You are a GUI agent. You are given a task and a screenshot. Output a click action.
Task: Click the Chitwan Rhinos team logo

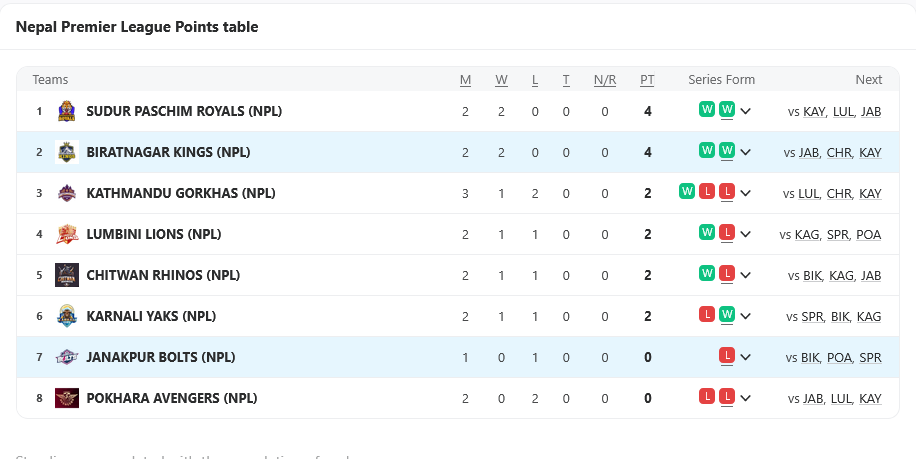[66, 275]
